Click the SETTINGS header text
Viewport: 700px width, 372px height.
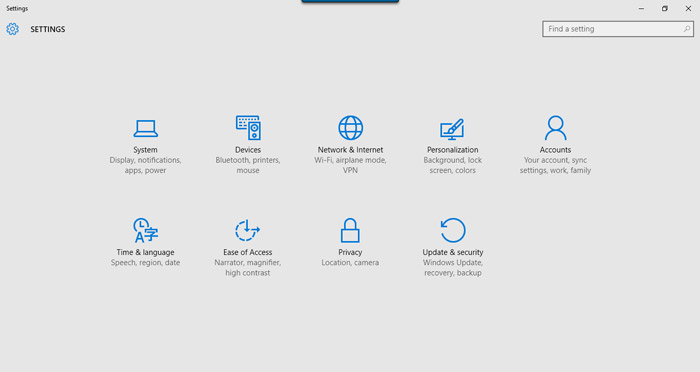[x=48, y=29]
